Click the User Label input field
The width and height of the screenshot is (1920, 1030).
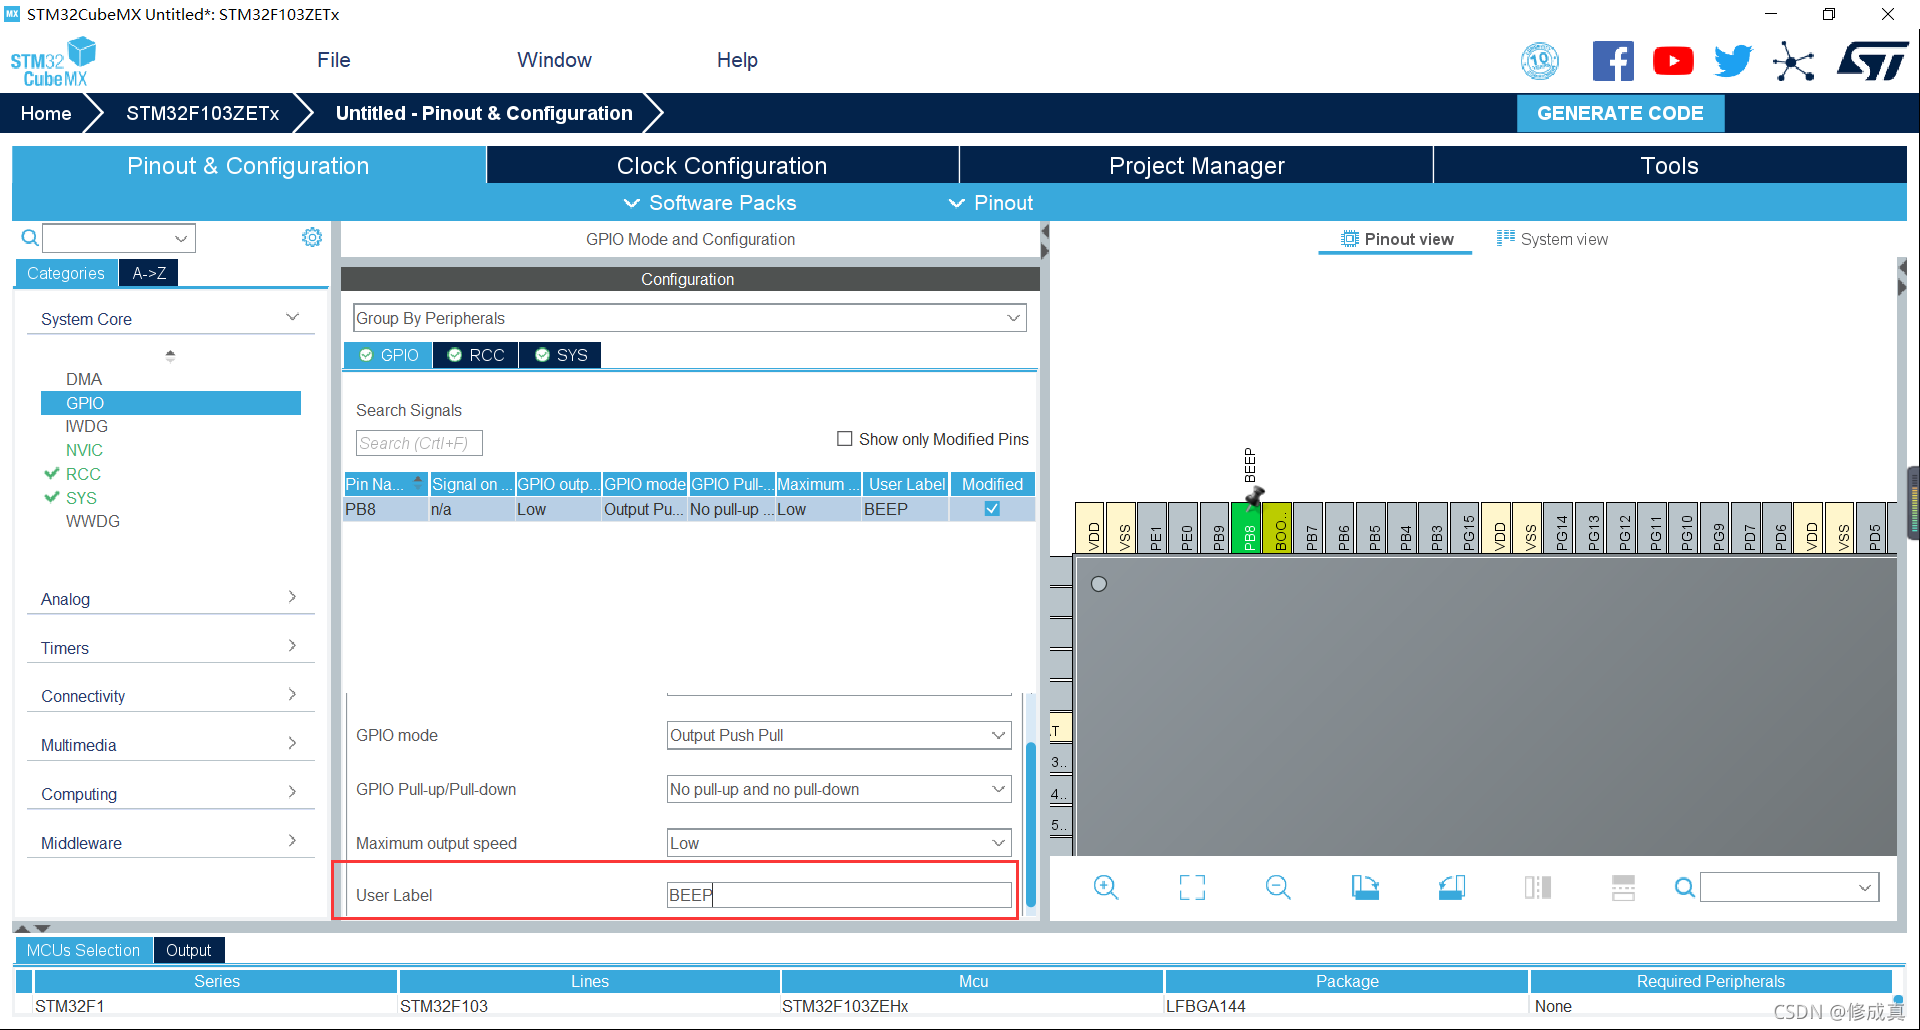839,895
